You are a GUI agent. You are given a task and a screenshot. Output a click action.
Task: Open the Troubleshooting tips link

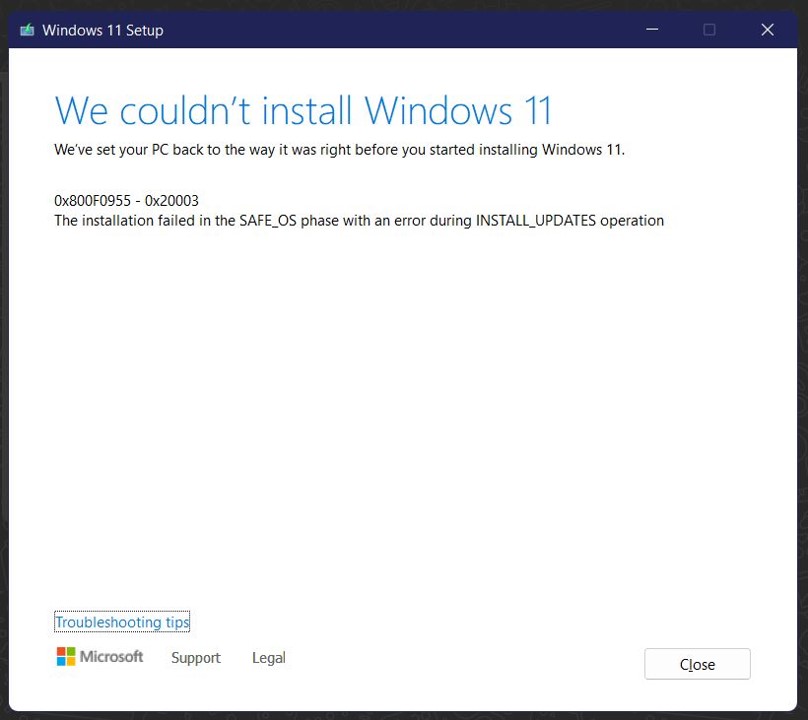[x=122, y=622]
